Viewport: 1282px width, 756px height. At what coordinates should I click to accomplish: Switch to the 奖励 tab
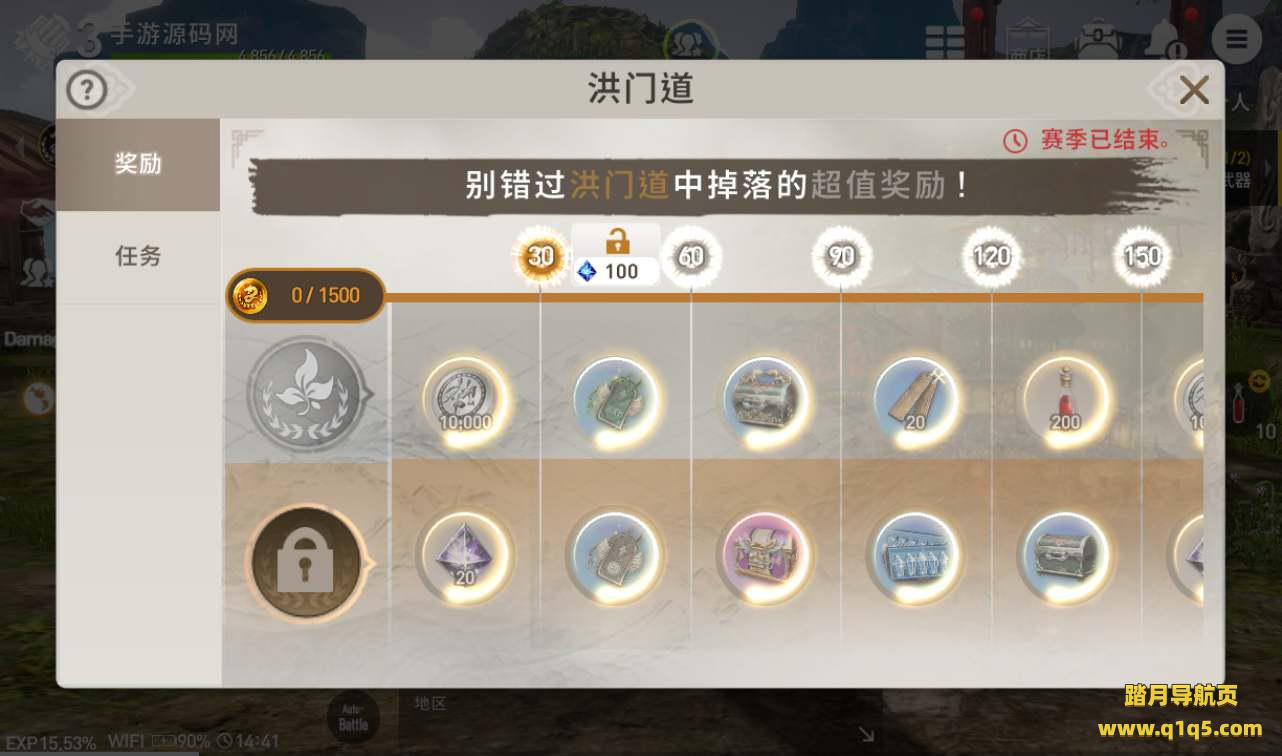(138, 164)
